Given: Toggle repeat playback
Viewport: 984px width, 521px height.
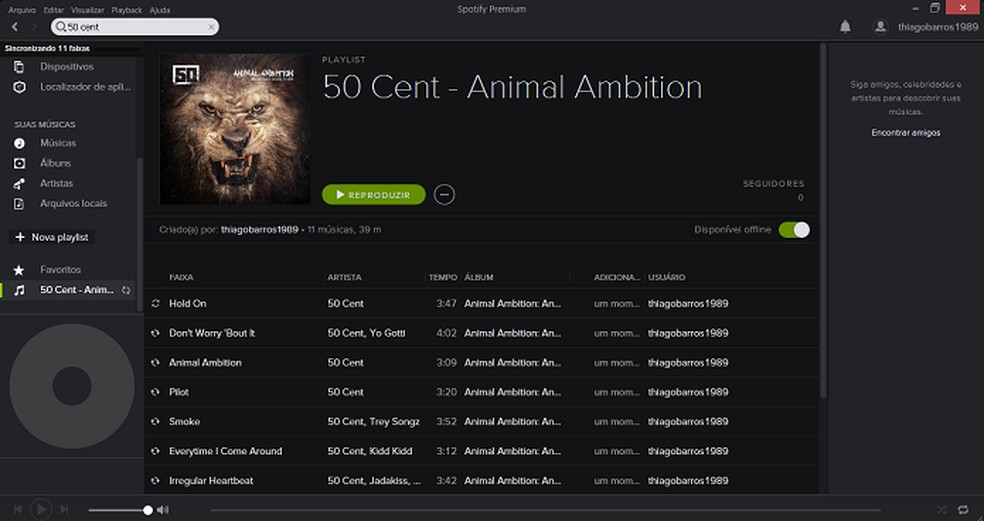Looking at the screenshot, I should point(963,510).
